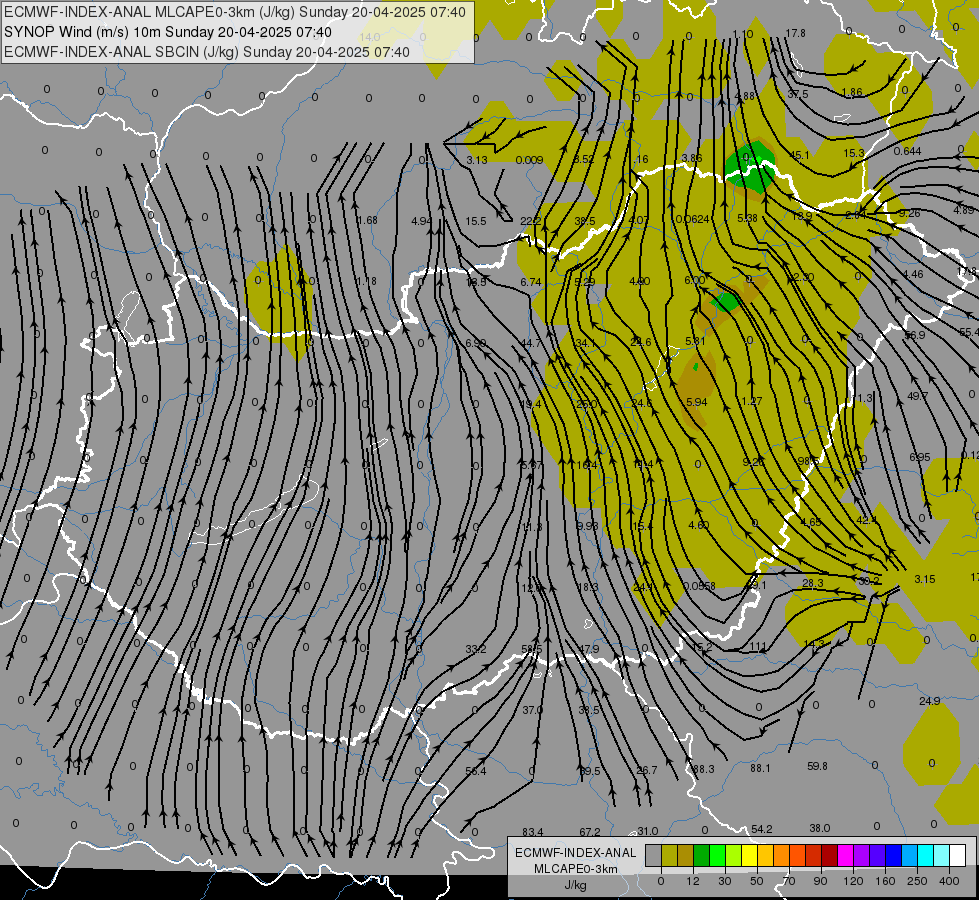Click the map value '0.009'
The height and width of the screenshot is (900, 979).
[529, 160]
